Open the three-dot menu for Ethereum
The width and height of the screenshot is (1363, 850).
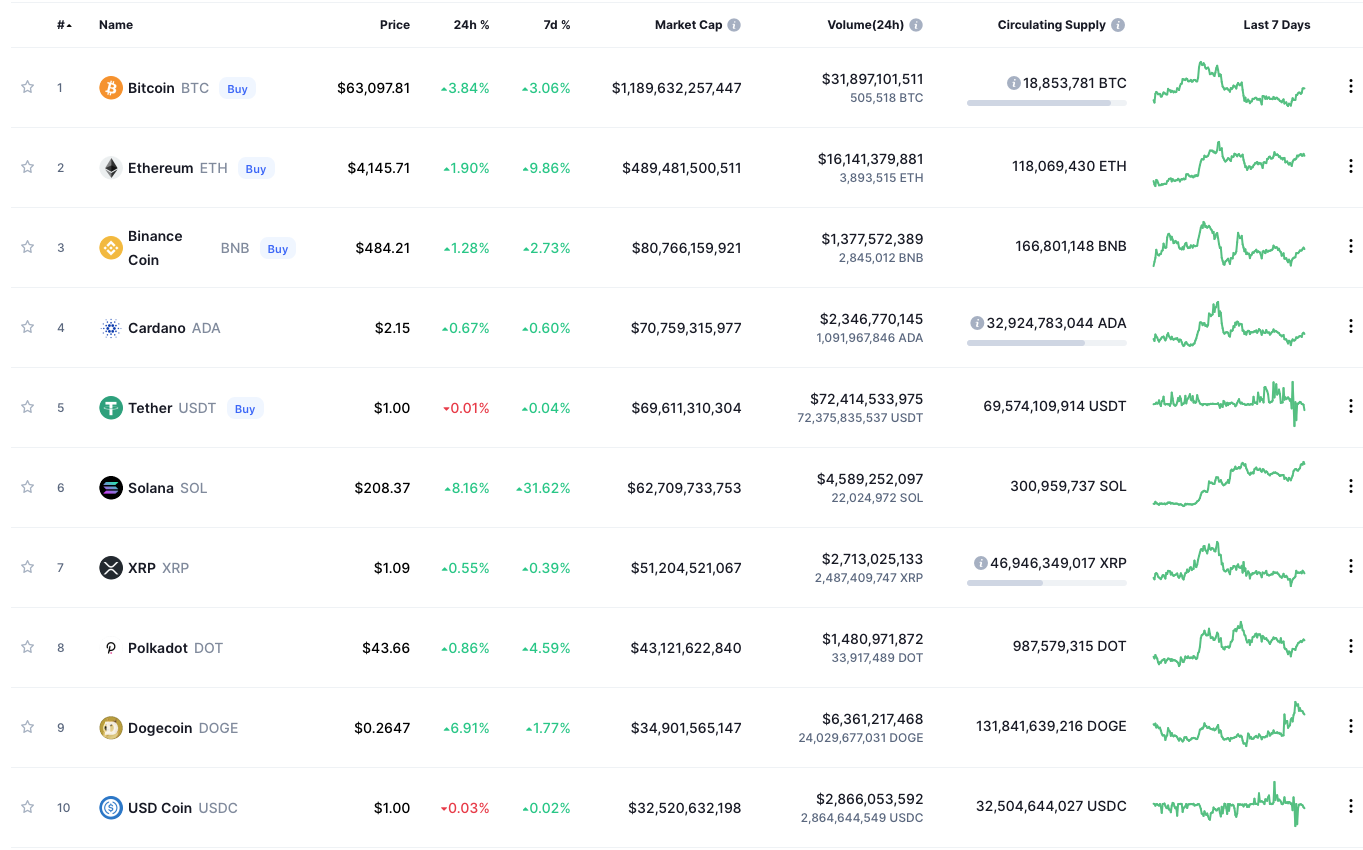click(x=1350, y=167)
